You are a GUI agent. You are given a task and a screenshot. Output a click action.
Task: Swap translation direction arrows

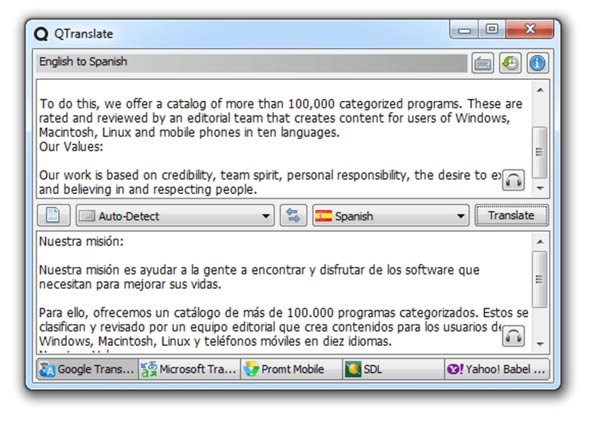pos(293,215)
